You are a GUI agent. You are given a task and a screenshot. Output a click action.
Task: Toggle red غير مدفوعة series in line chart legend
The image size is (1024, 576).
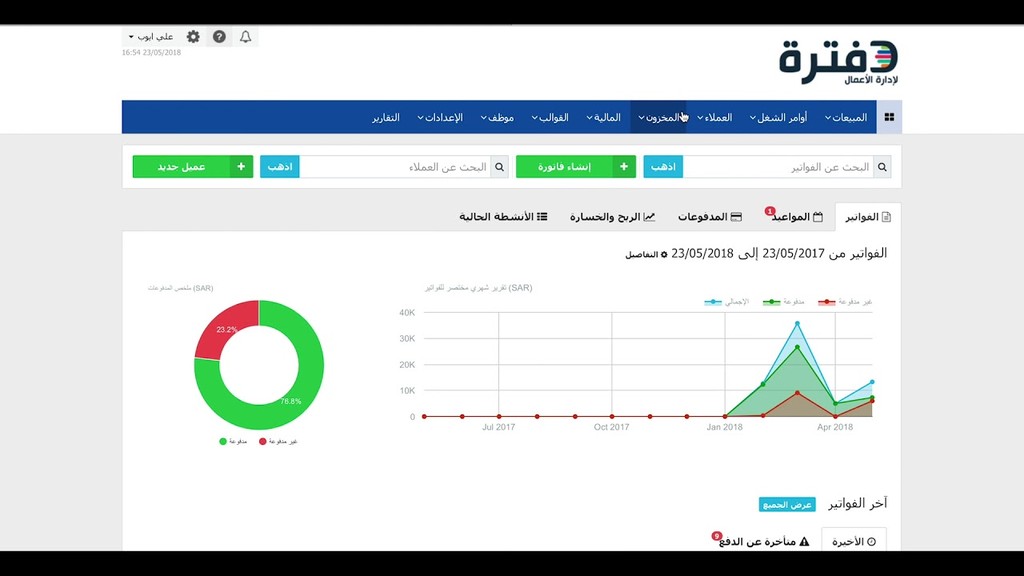[845, 302]
